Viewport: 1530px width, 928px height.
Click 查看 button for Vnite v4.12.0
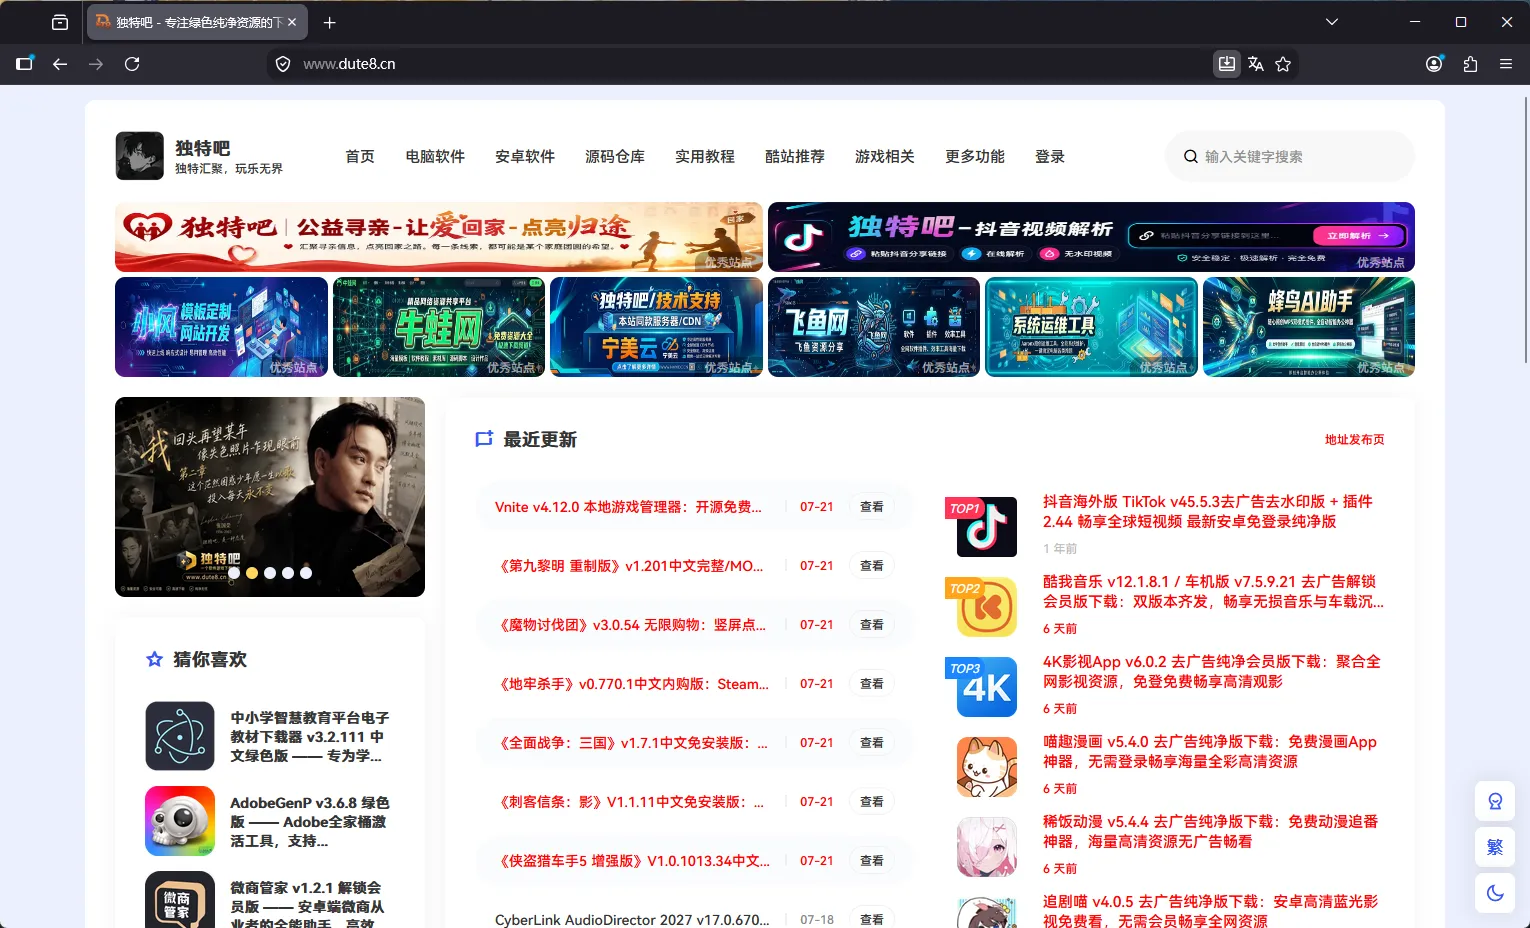(x=872, y=507)
